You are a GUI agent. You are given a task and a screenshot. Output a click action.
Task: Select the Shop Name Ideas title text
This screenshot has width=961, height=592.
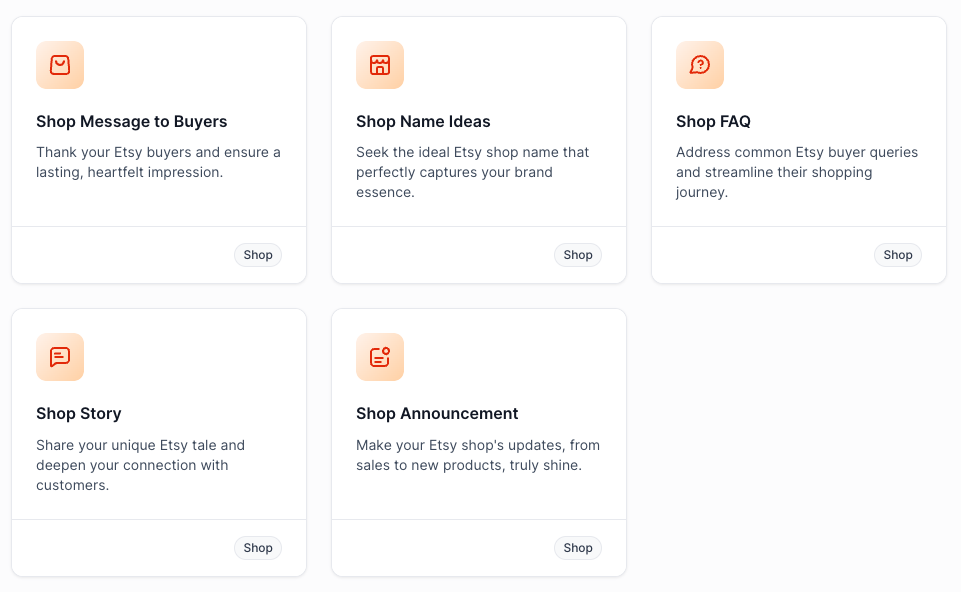point(423,121)
